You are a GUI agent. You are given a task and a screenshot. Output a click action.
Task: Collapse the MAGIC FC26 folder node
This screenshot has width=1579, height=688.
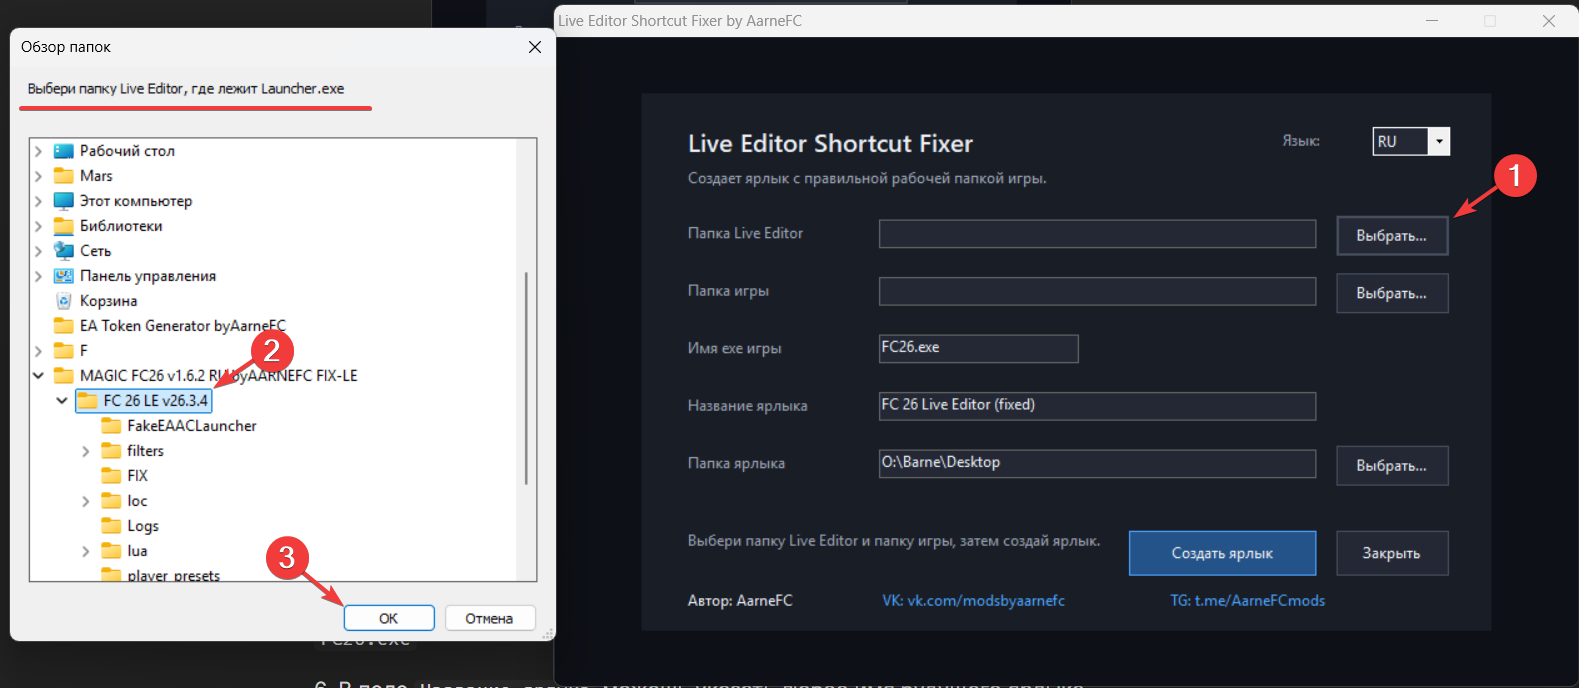(x=39, y=376)
